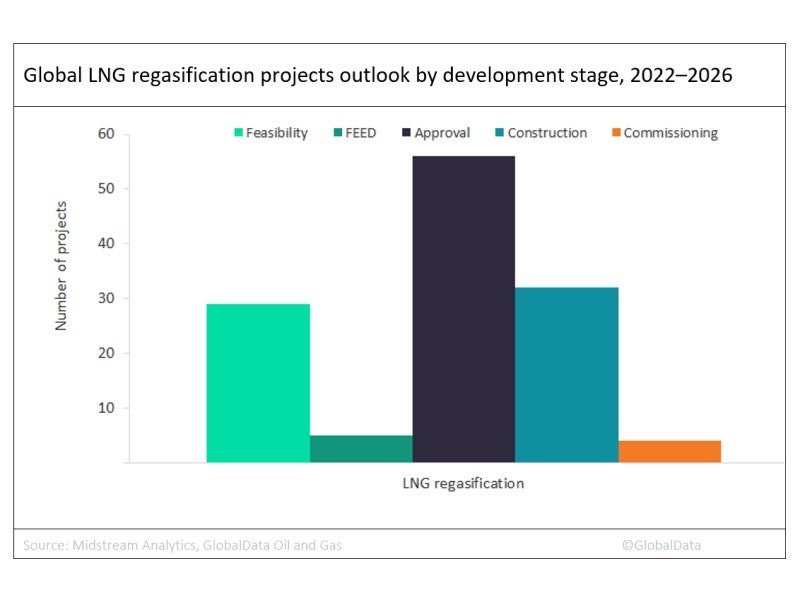Viewport: 800px width, 600px height.
Task: Select the 'Number of projects' axis title
Action: click(61, 266)
